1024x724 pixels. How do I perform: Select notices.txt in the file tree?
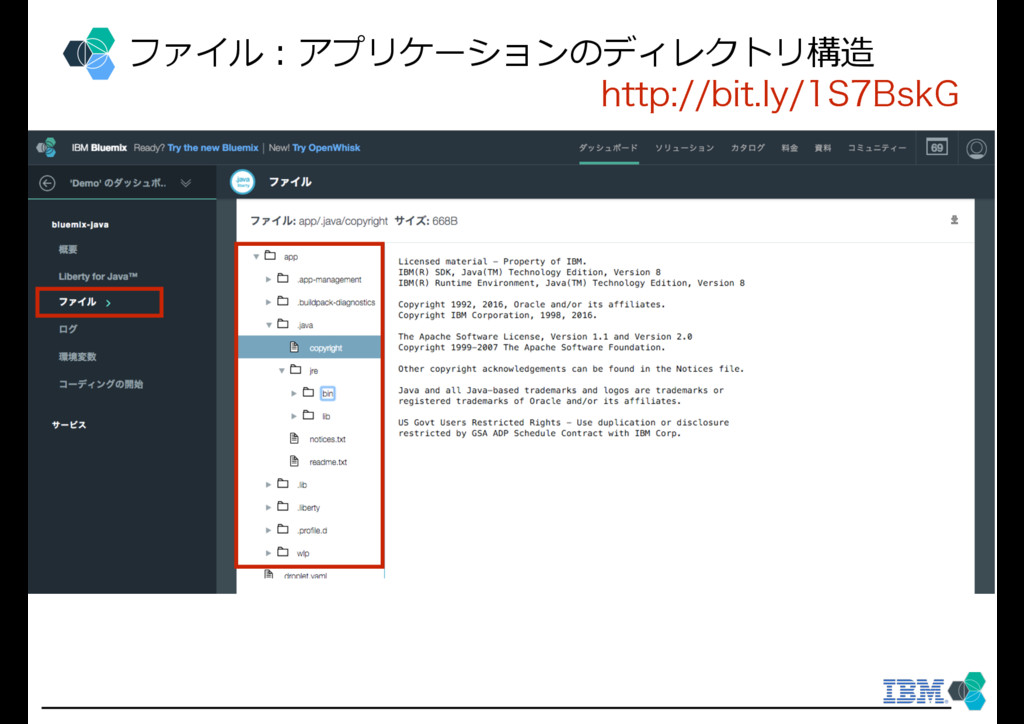click(327, 439)
